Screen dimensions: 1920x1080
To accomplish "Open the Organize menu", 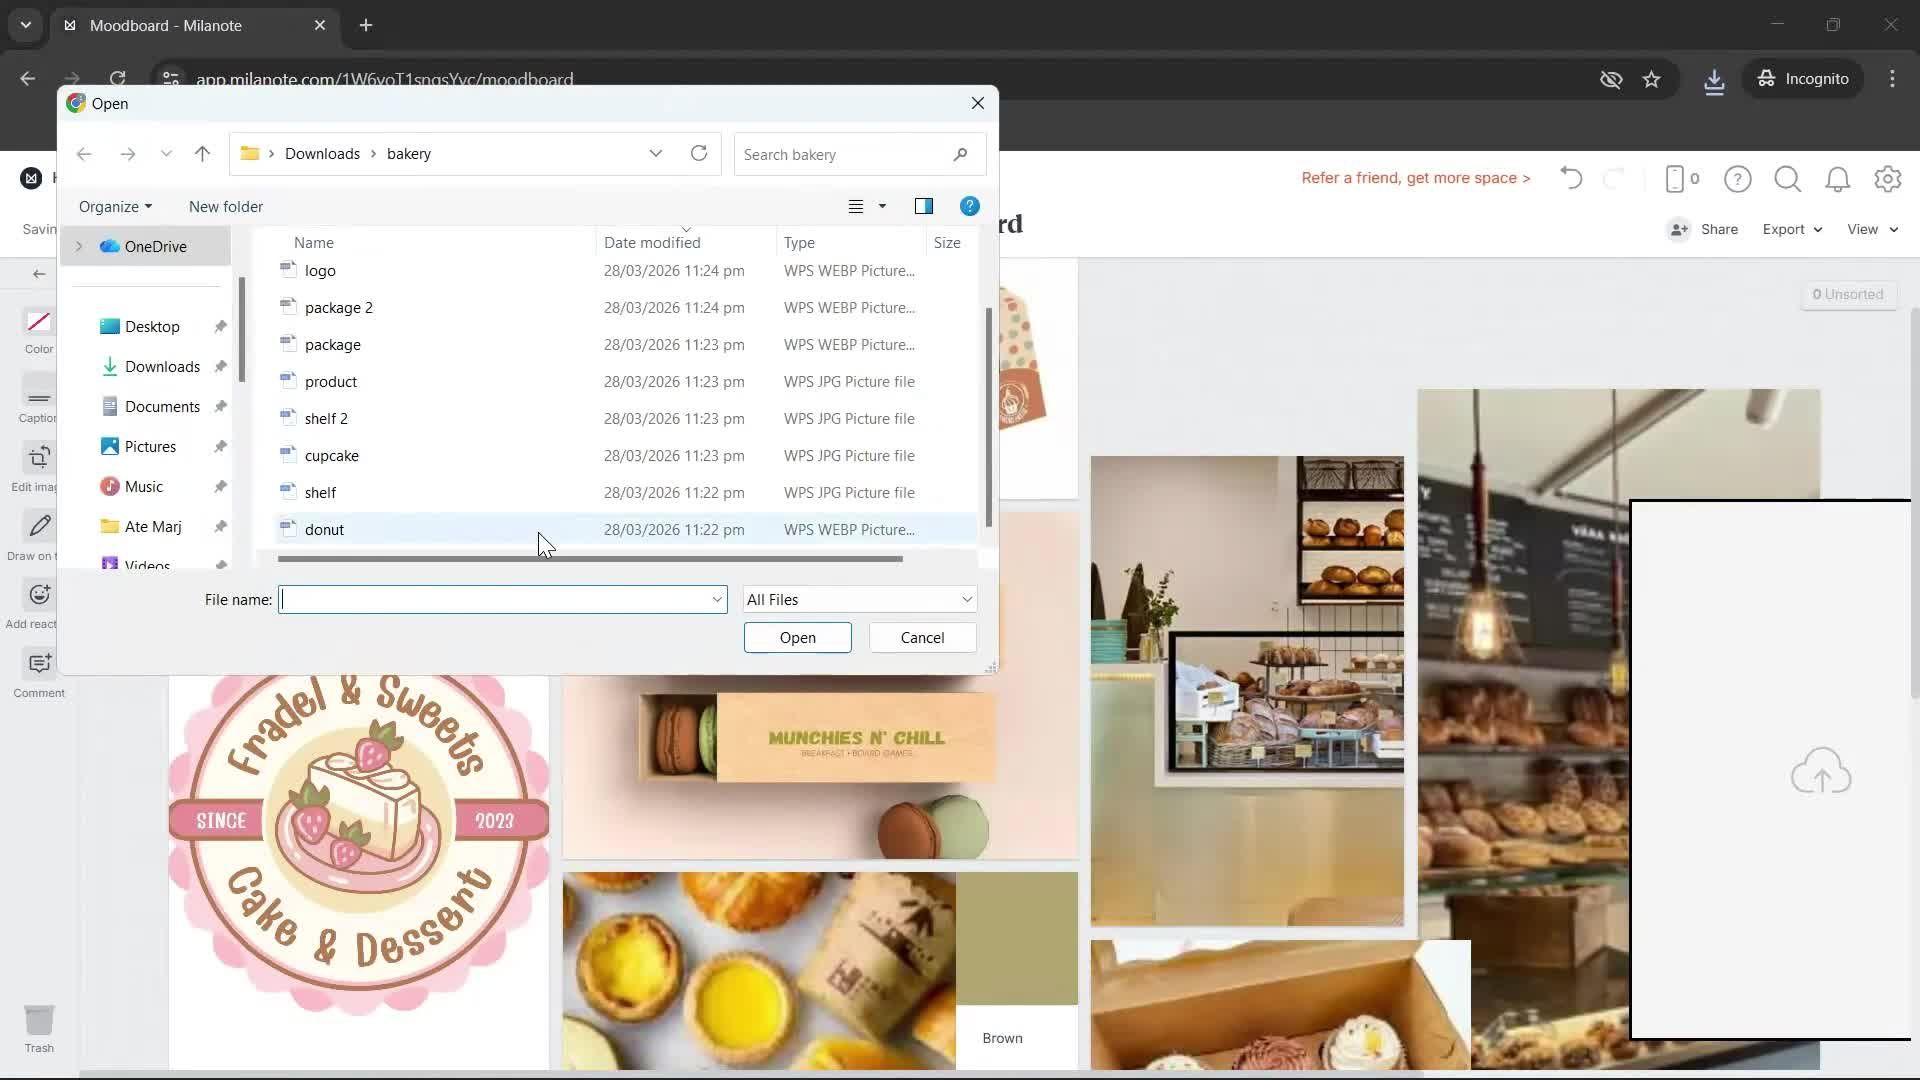I will click(115, 206).
